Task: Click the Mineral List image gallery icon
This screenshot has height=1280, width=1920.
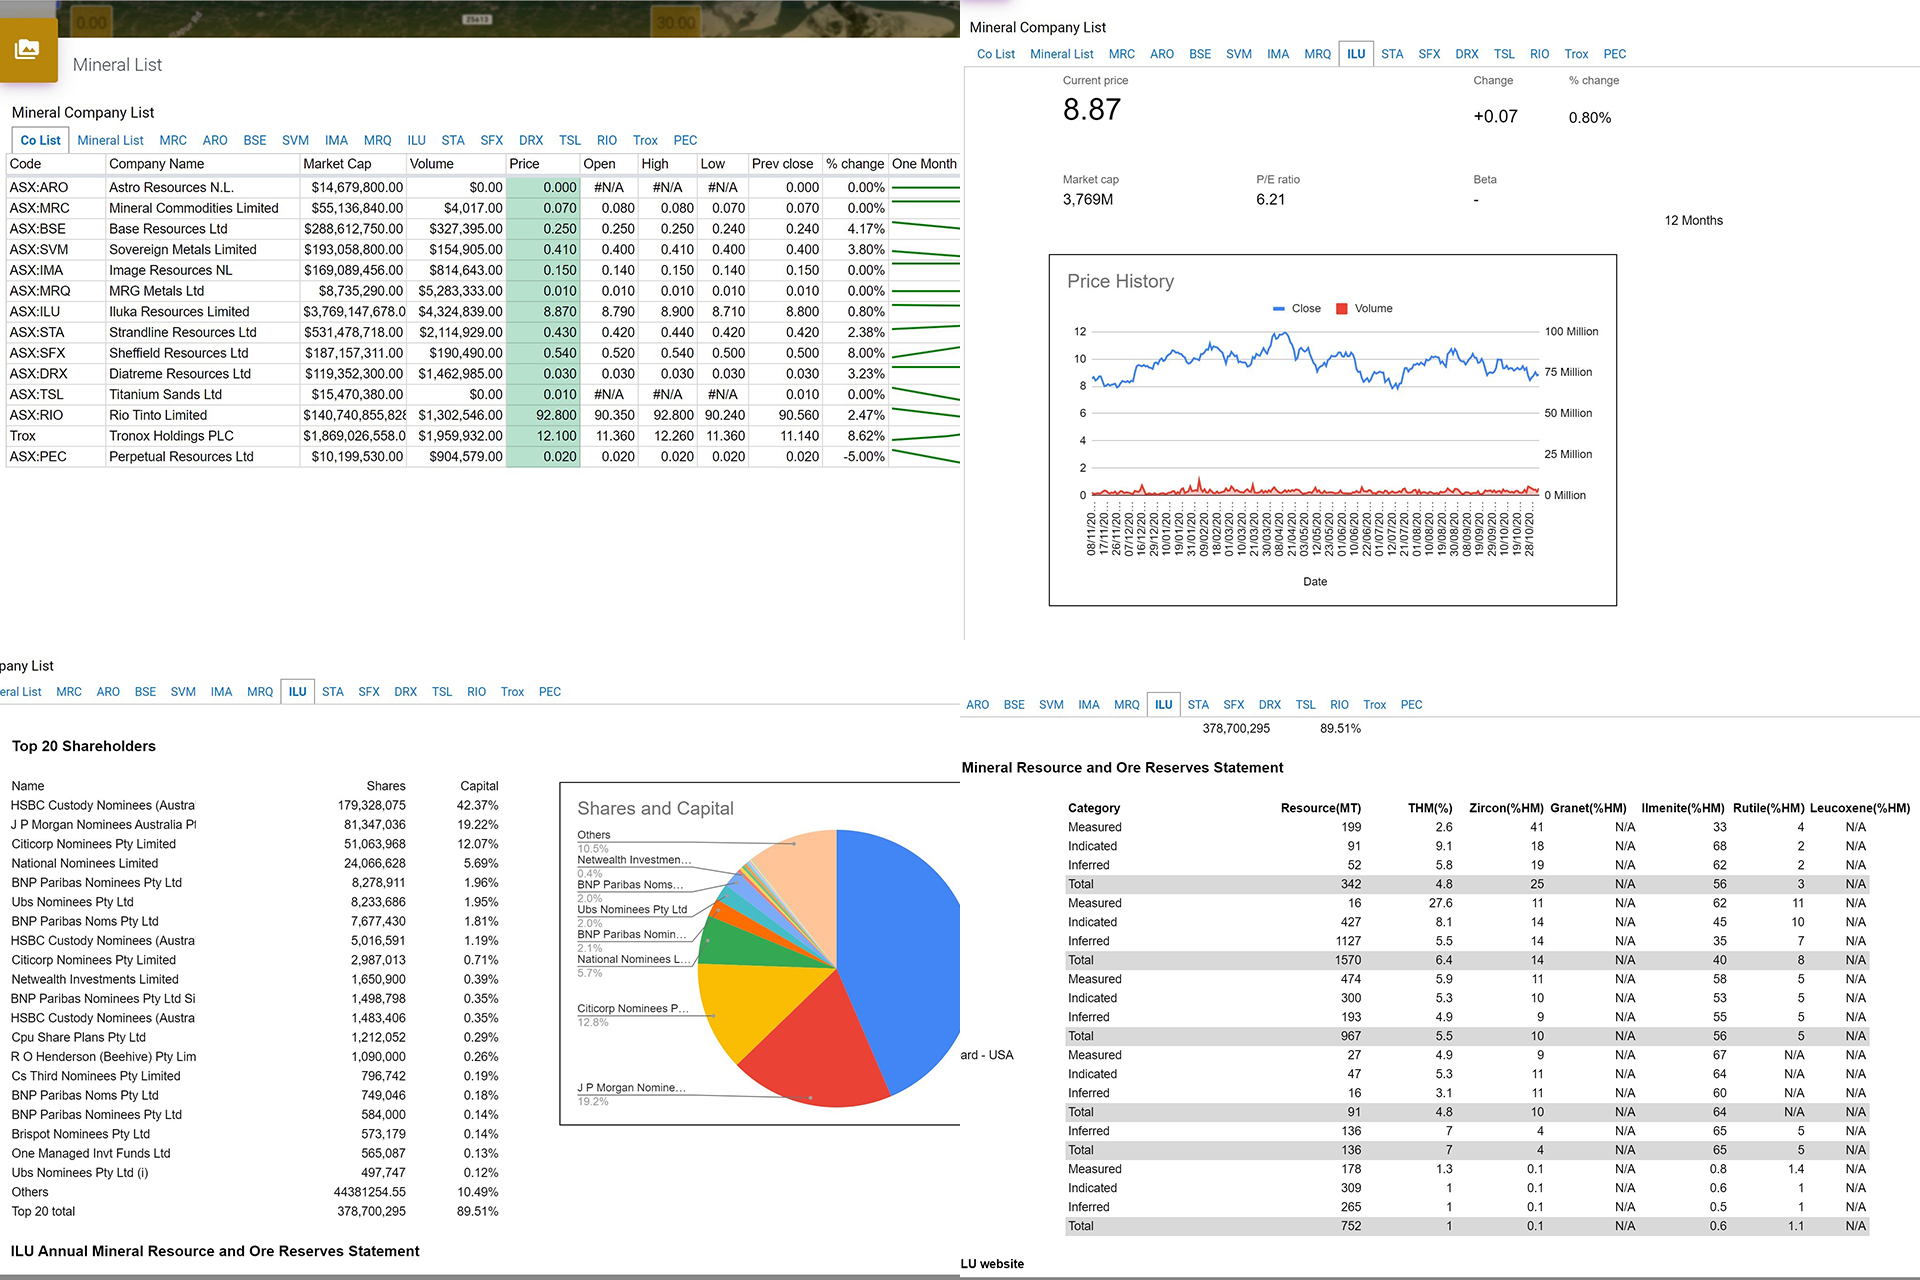Action: 28,49
